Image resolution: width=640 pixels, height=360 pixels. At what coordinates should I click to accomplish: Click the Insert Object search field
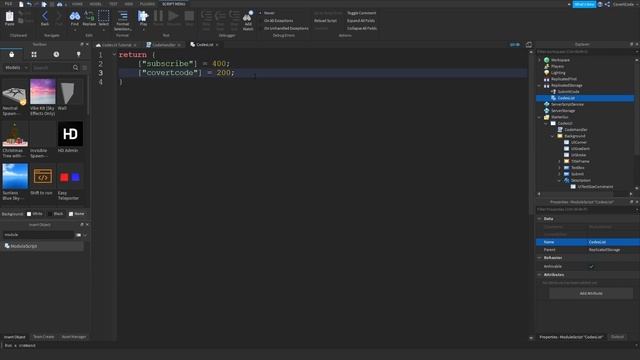click(x=38, y=235)
